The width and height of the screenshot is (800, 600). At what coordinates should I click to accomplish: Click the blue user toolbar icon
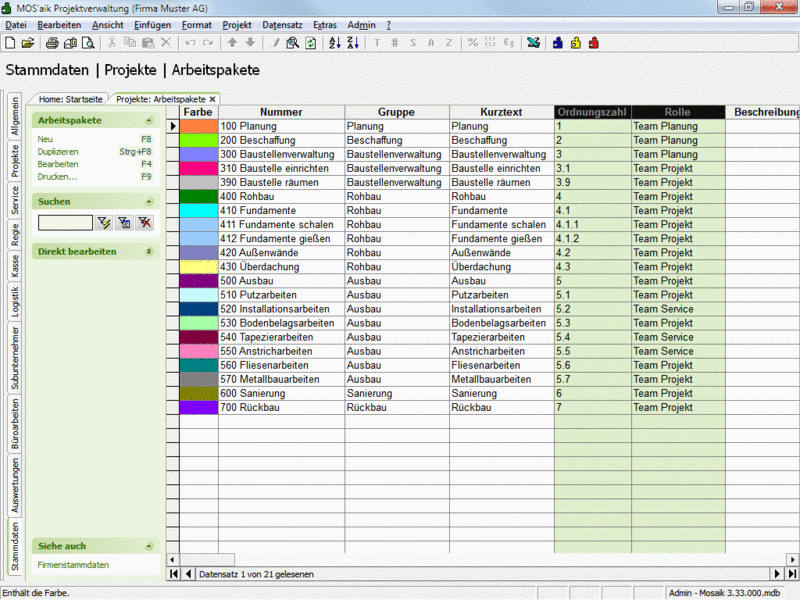click(558, 43)
